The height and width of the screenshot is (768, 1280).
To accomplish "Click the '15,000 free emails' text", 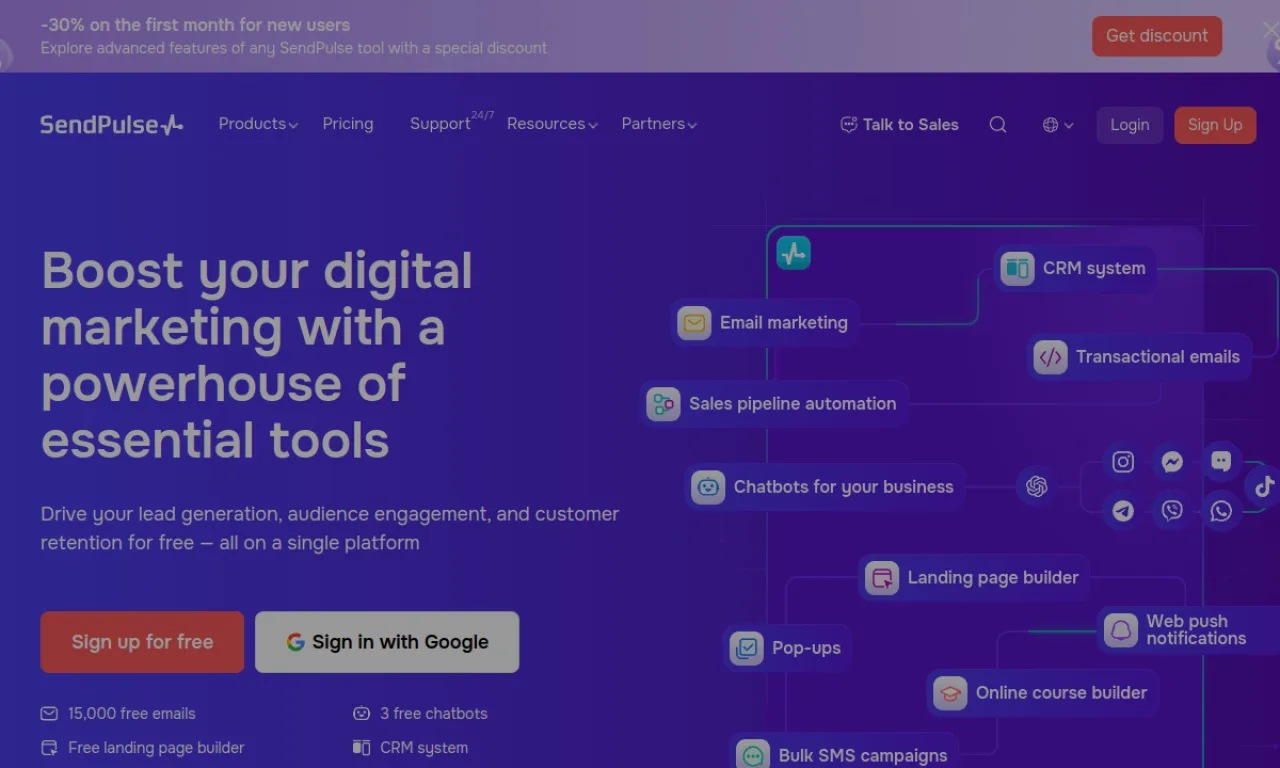I will coord(132,714).
